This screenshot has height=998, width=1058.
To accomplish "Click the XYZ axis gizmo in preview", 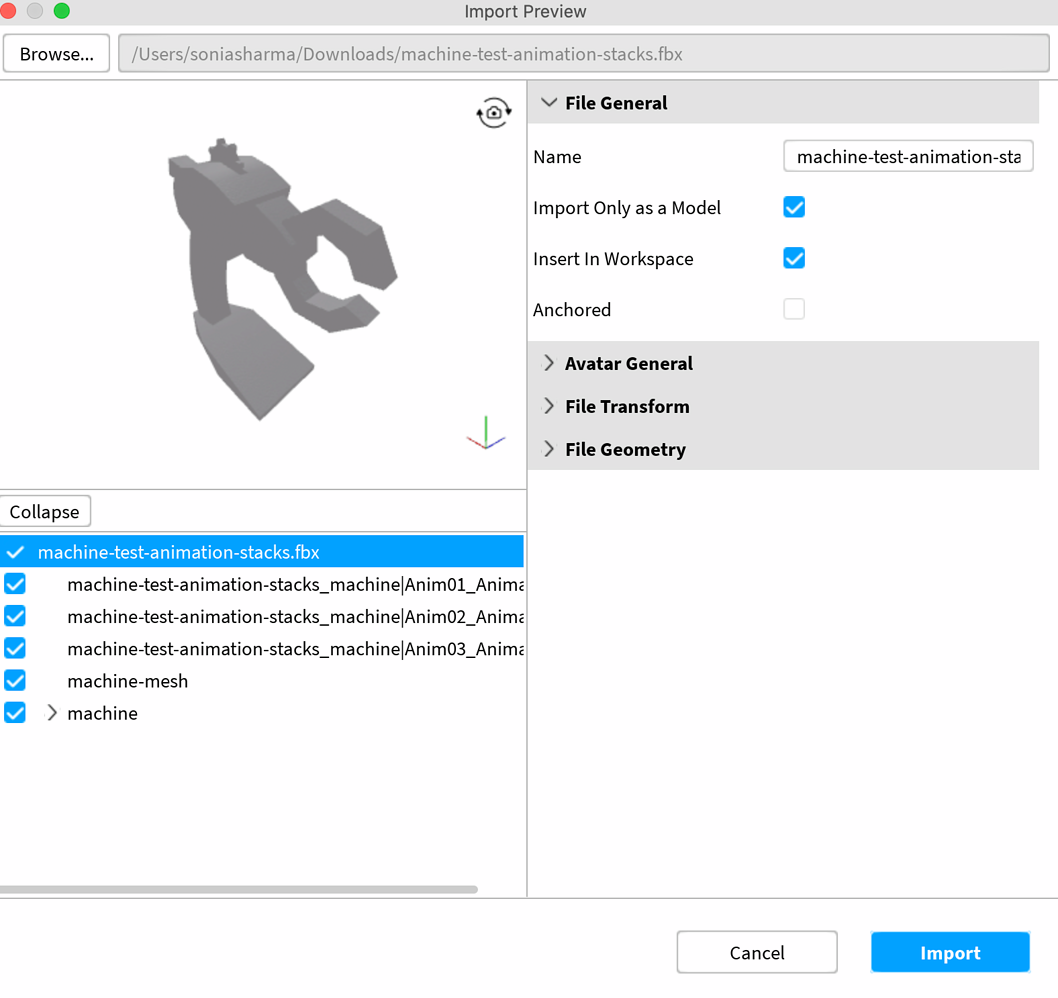I will coord(486,433).
